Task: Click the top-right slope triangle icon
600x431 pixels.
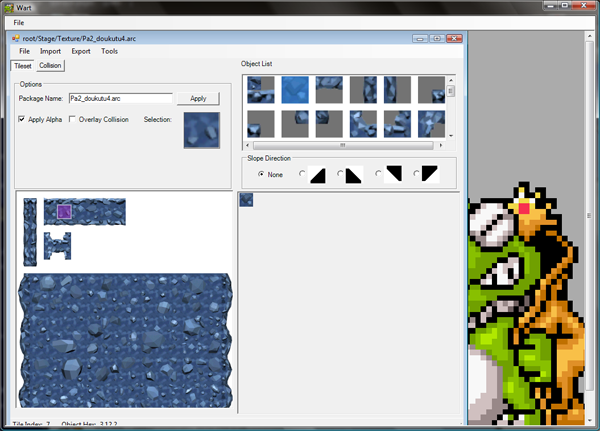Action: pyautogui.click(x=394, y=174)
